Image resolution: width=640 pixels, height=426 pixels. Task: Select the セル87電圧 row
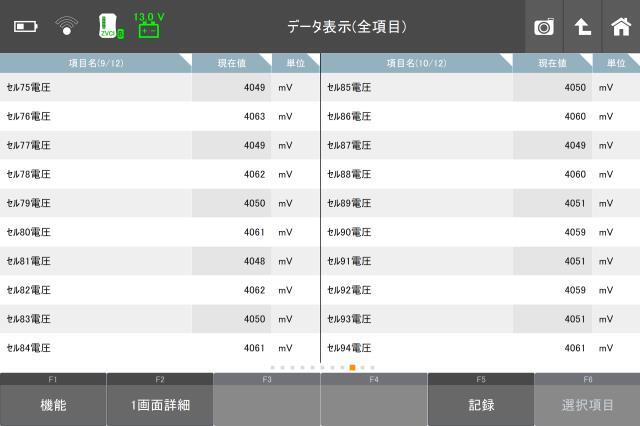pyautogui.click(x=480, y=145)
